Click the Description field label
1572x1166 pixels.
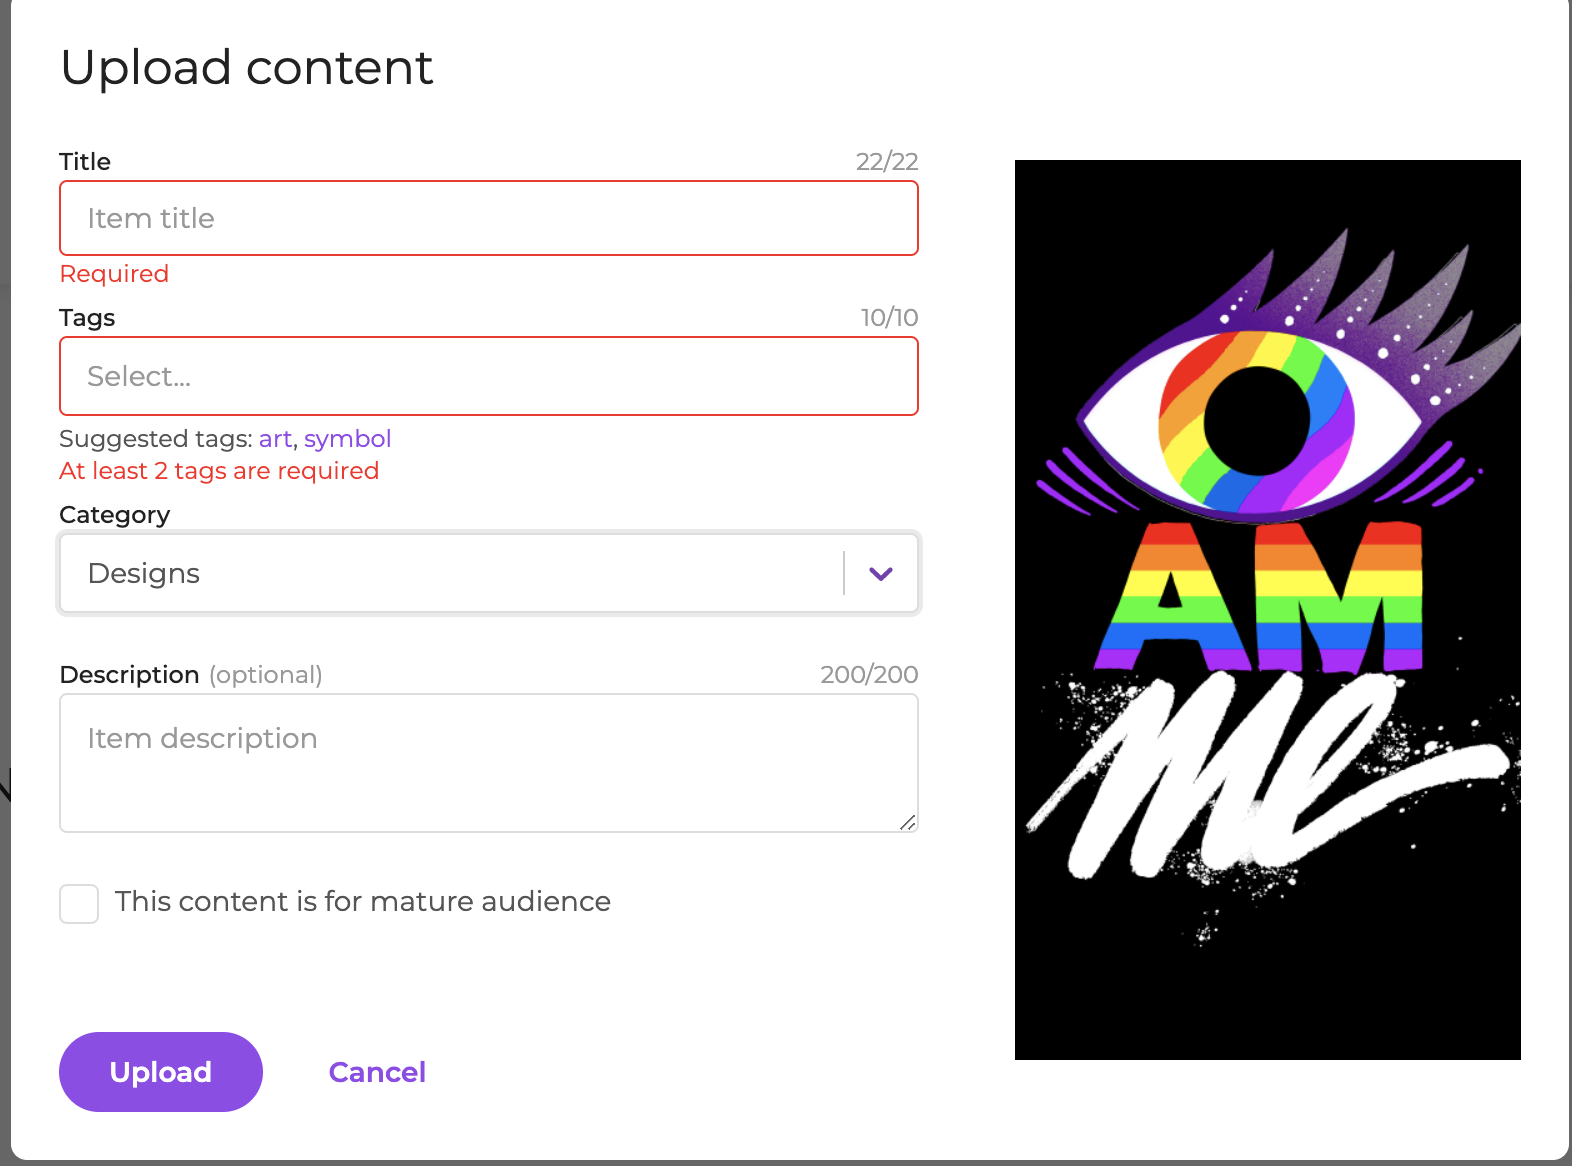tap(130, 675)
